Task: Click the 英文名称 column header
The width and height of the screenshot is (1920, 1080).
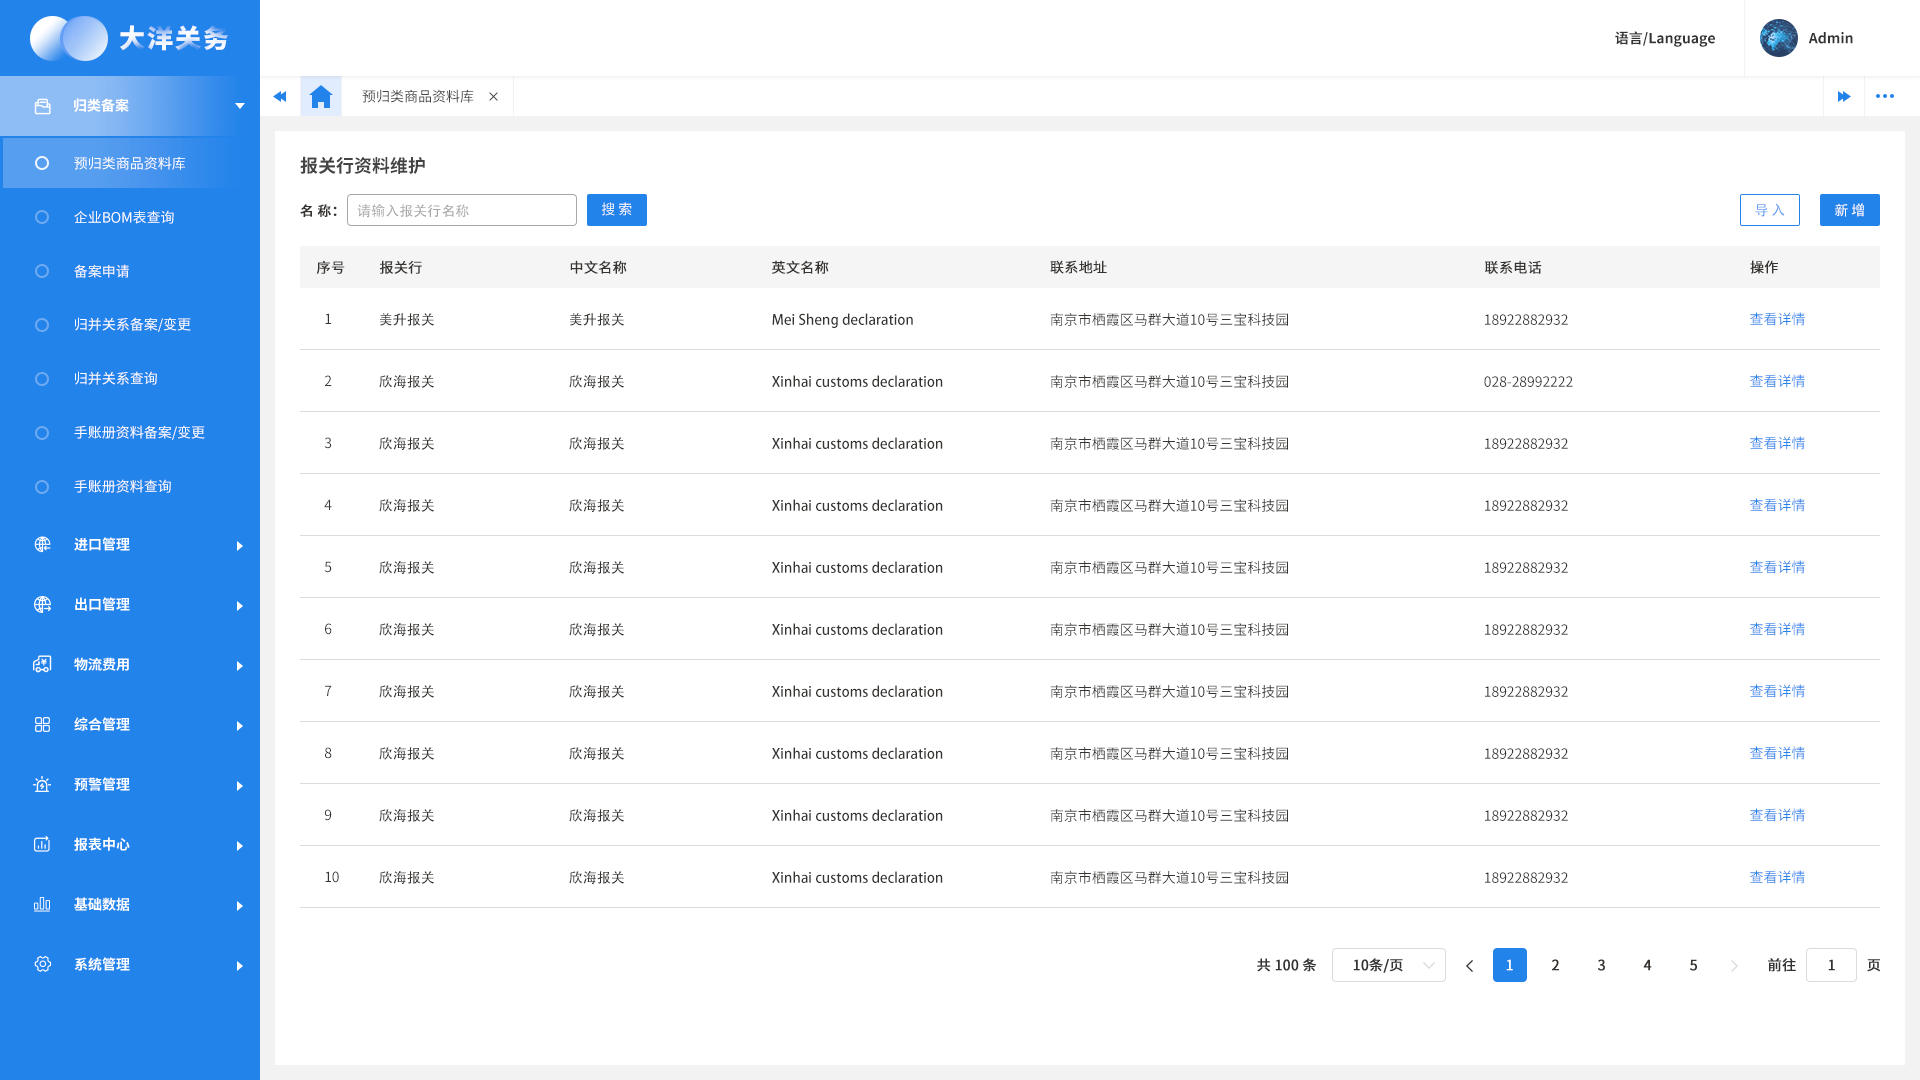Action: coord(800,268)
